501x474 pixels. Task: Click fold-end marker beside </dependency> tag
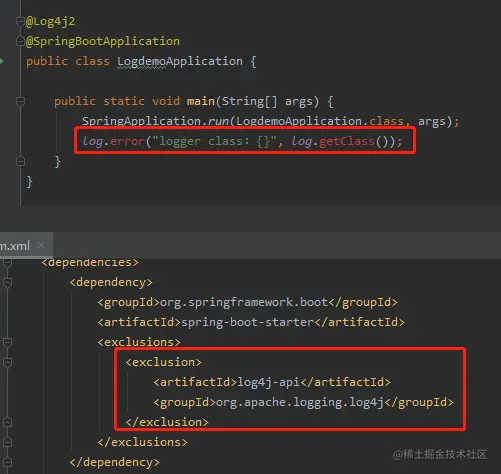pyautogui.click(x=7, y=462)
